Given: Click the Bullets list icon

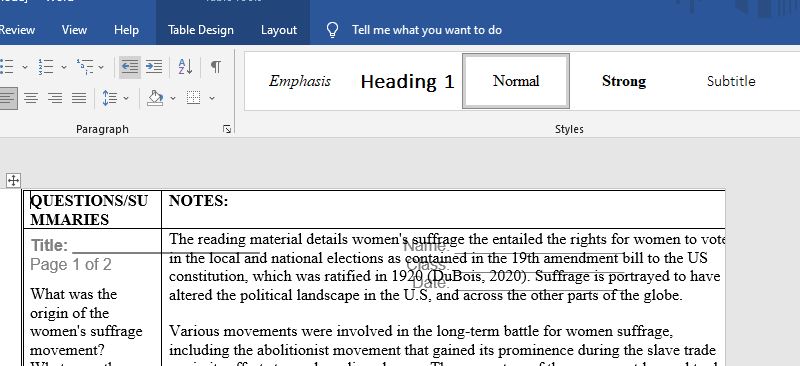Looking at the screenshot, I should coord(7,66).
